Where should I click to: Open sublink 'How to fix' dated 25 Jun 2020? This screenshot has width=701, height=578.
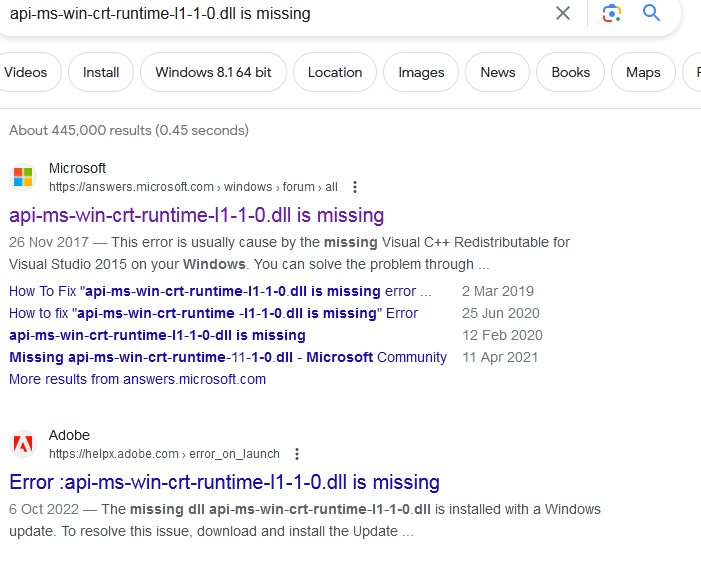(x=214, y=313)
